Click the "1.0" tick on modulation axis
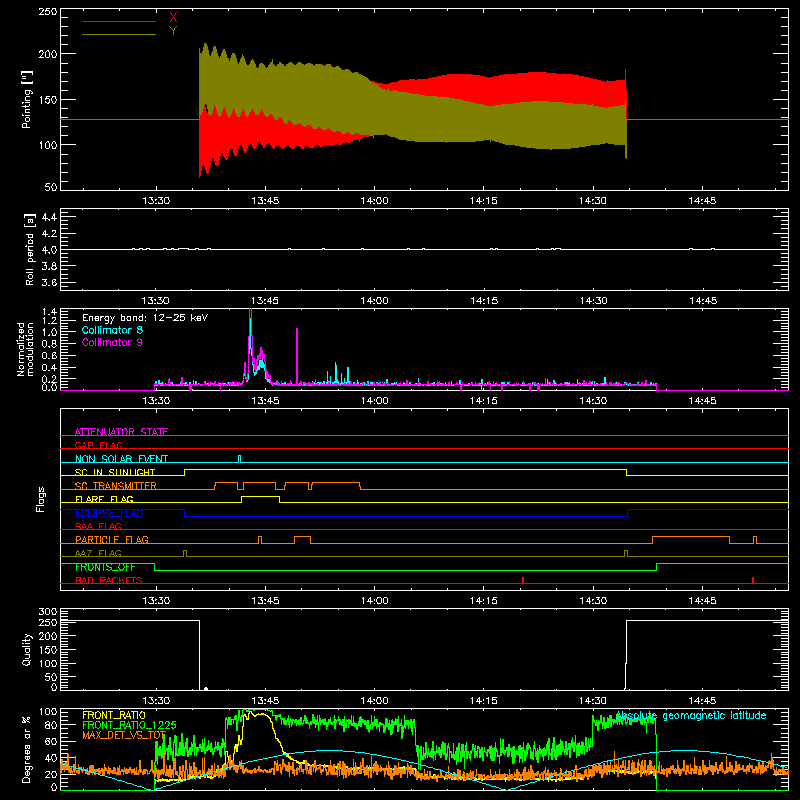Image resolution: width=800 pixels, height=800 pixels. (x=49, y=332)
